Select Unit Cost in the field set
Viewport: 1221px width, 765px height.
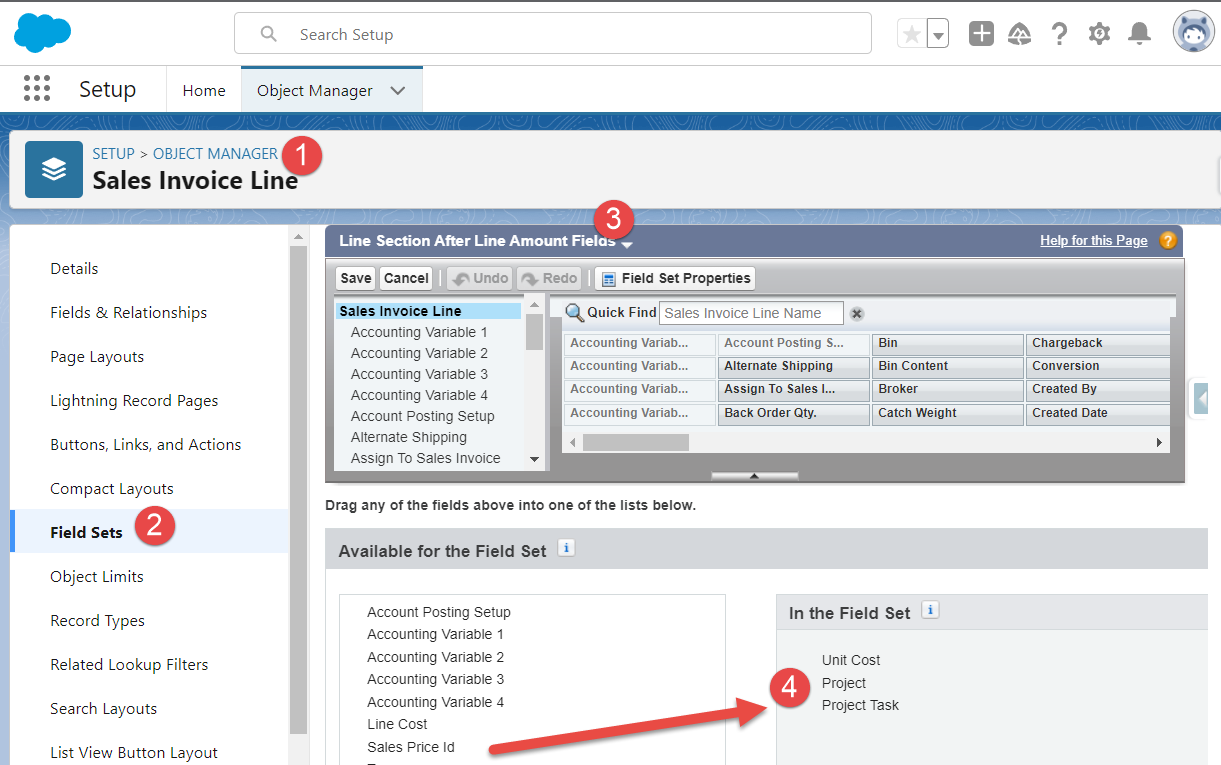(x=851, y=660)
